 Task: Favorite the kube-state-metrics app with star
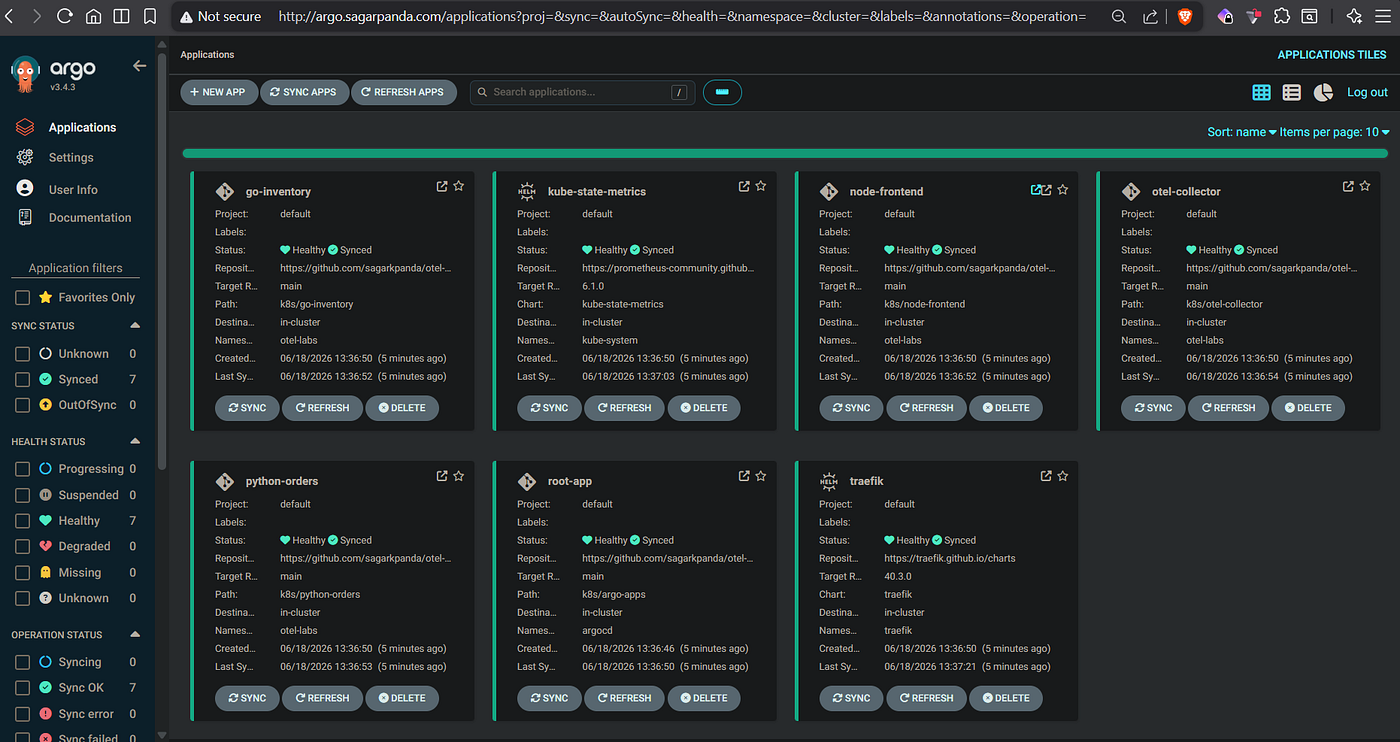tap(761, 186)
